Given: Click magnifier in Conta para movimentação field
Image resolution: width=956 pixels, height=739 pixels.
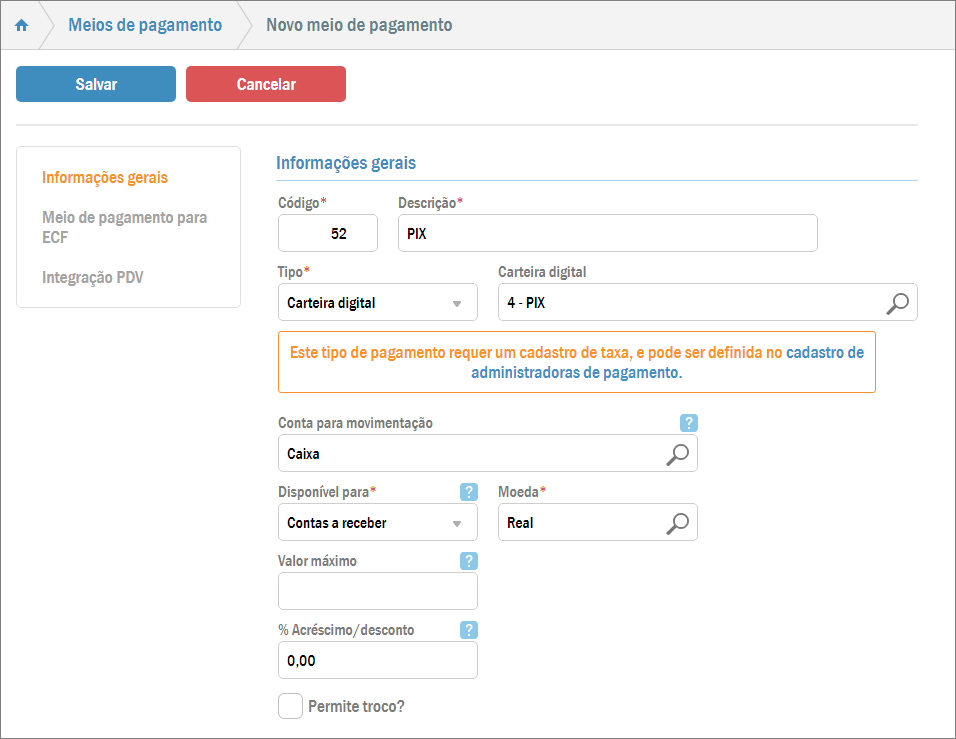Looking at the screenshot, I should click(x=677, y=453).
